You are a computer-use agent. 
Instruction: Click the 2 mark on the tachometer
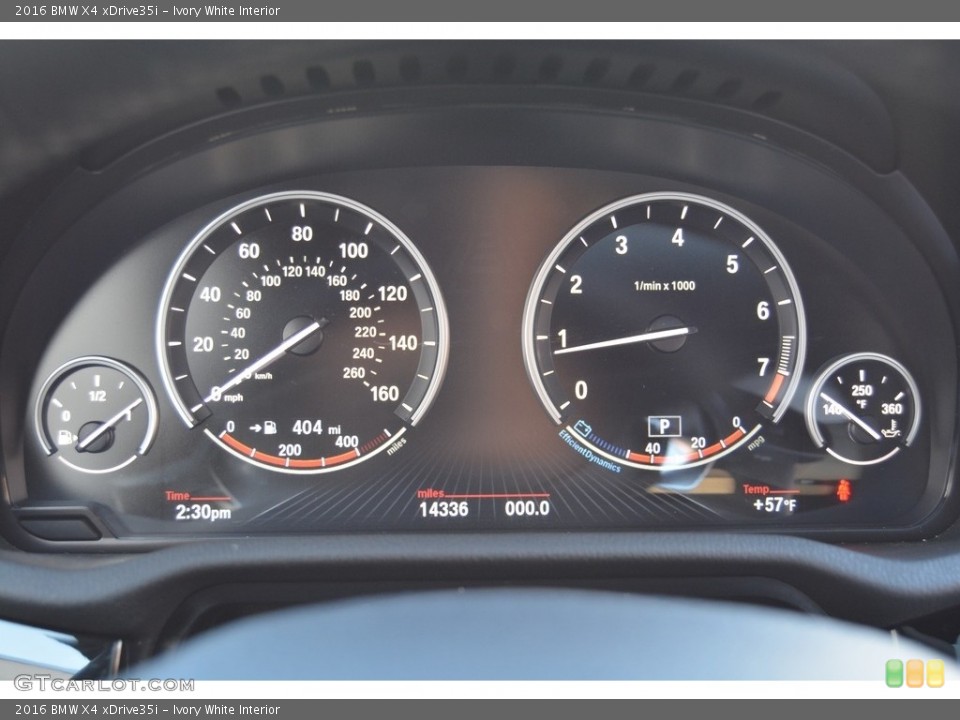point(576,285)
